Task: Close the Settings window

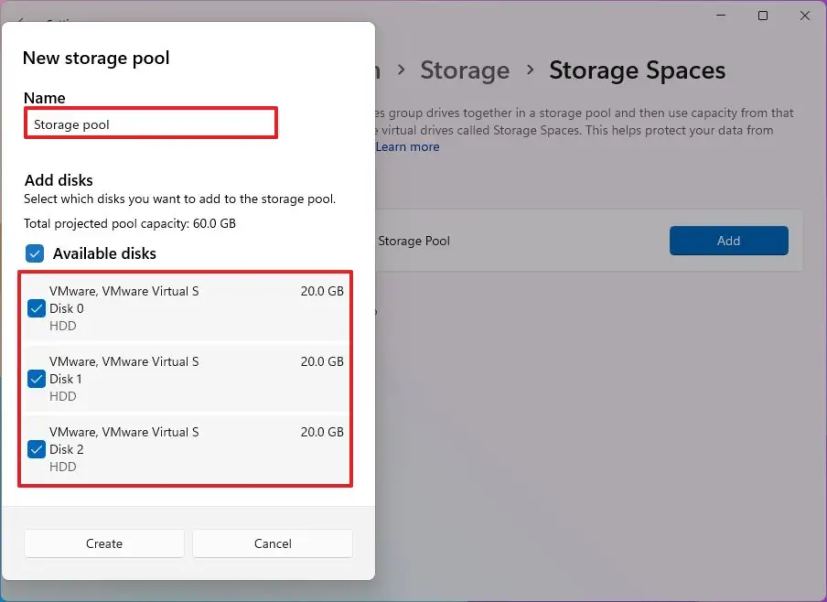Action: [x=805, y=16]
